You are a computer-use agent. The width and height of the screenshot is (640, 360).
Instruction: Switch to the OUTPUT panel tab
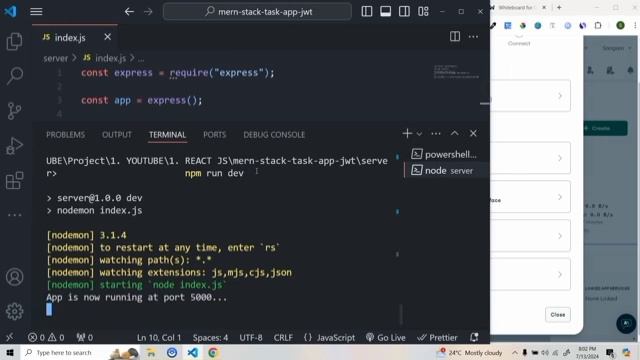tap(117, 135)
